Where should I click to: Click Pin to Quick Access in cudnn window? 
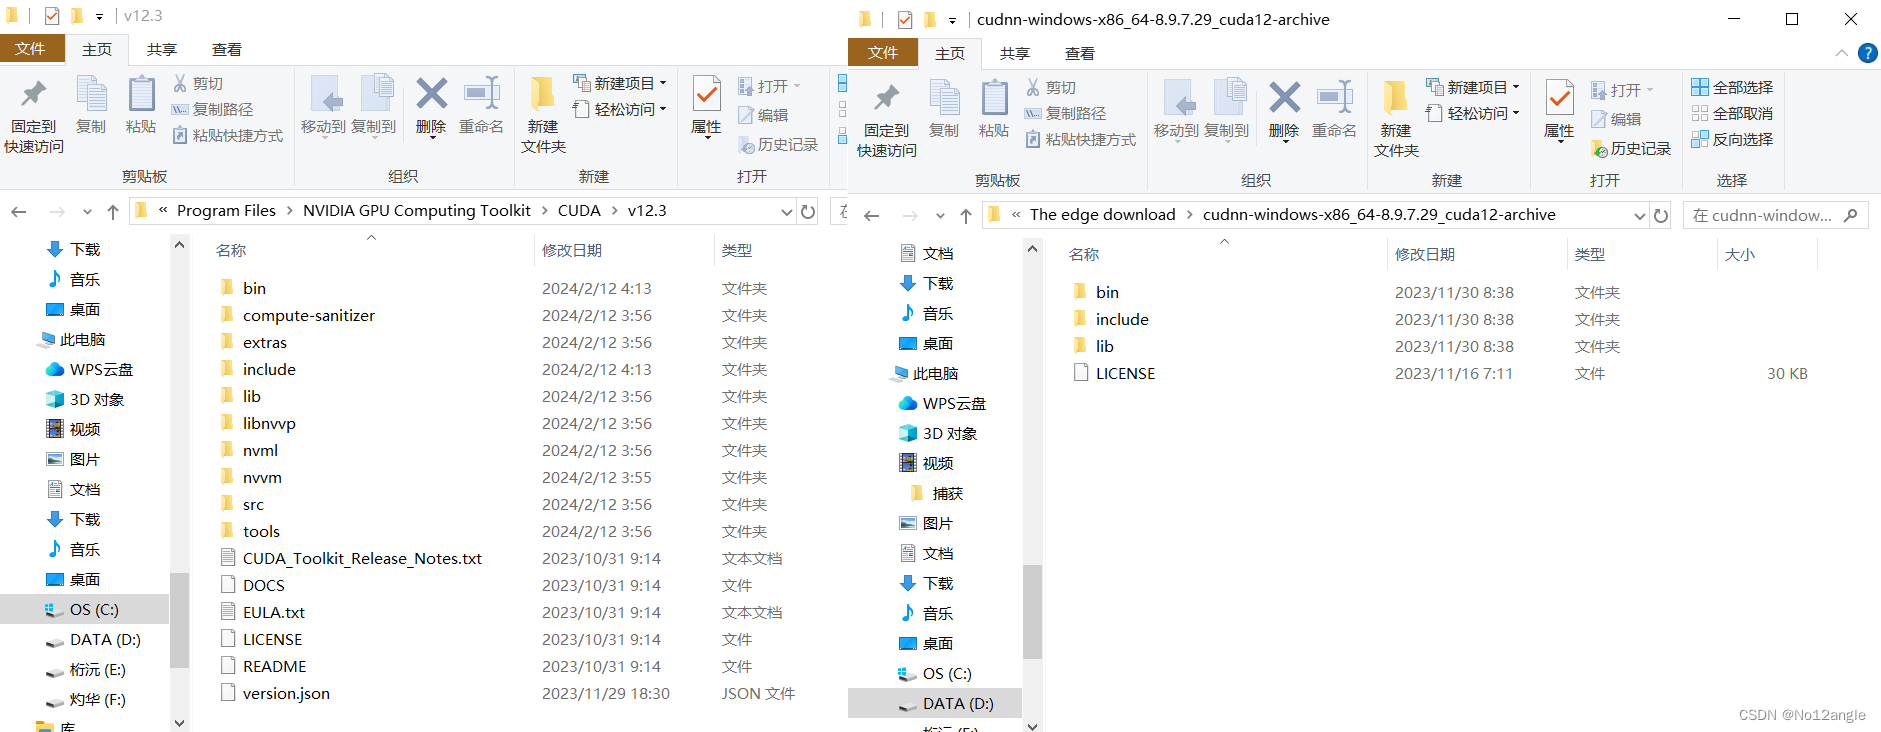click(x=886, y=120)
